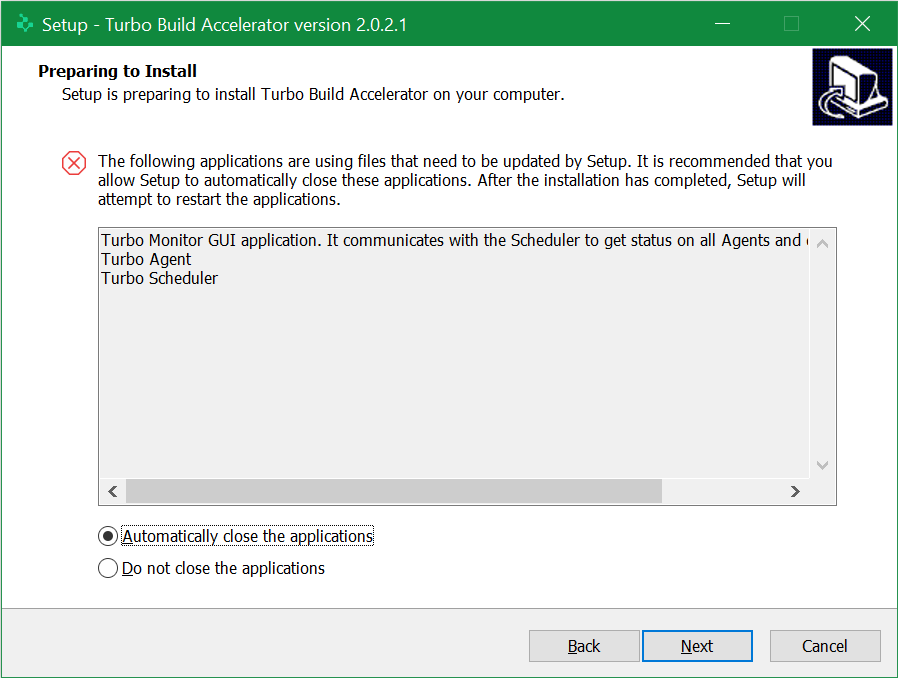This screenshot has width=898, height=678.
Task: Click the horizontal scrollbar thumb
Action: [x=393, y=491]
